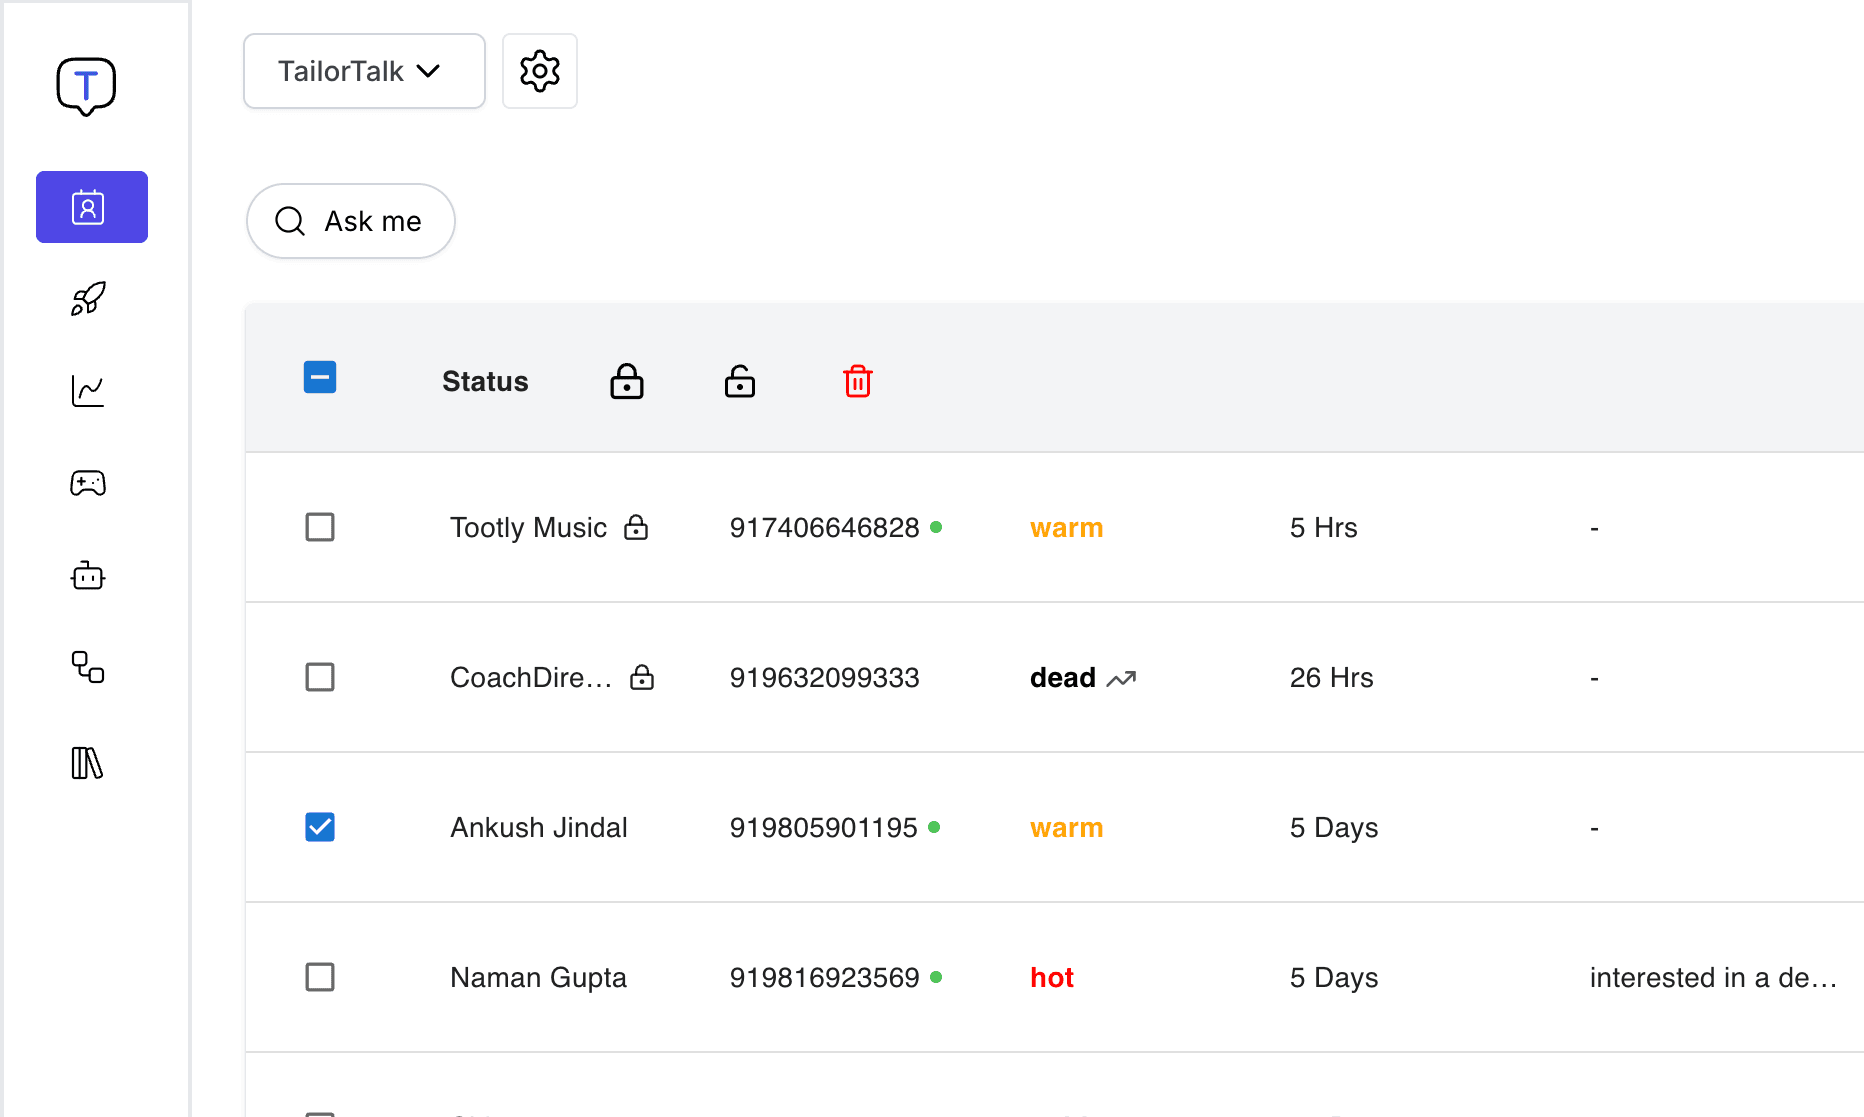Open the rocket launch icon in sidebar
Screen dimensions: 1864x1117
88,299
